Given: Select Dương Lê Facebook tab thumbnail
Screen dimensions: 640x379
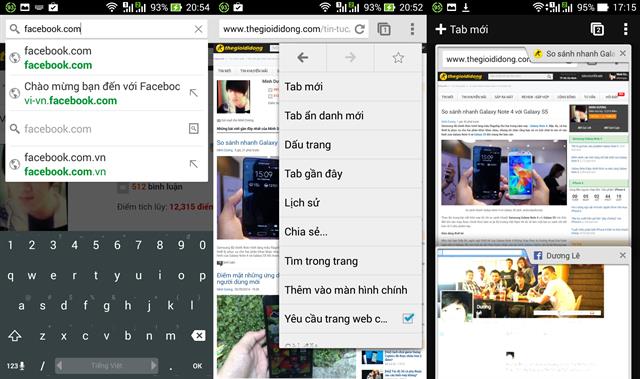Looking at the screenshot, I should 534,314.
